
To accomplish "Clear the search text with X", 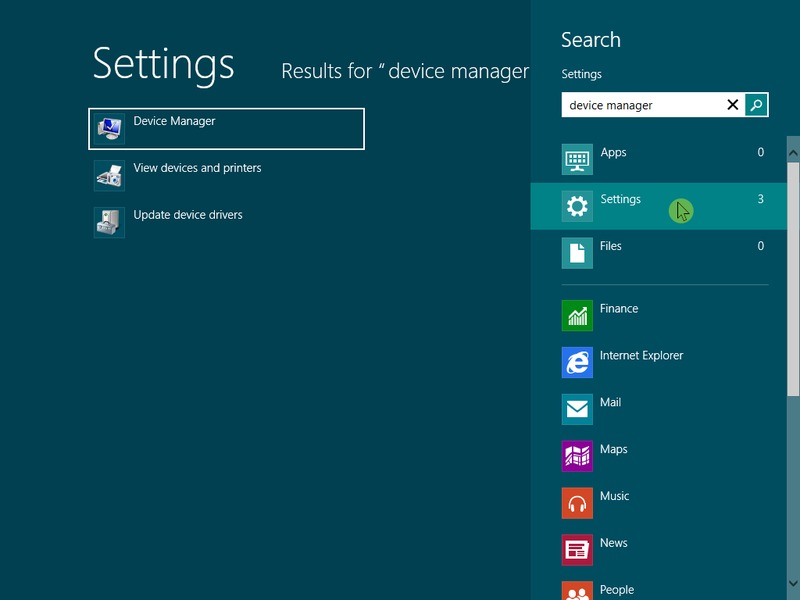I will pos(732,105).
